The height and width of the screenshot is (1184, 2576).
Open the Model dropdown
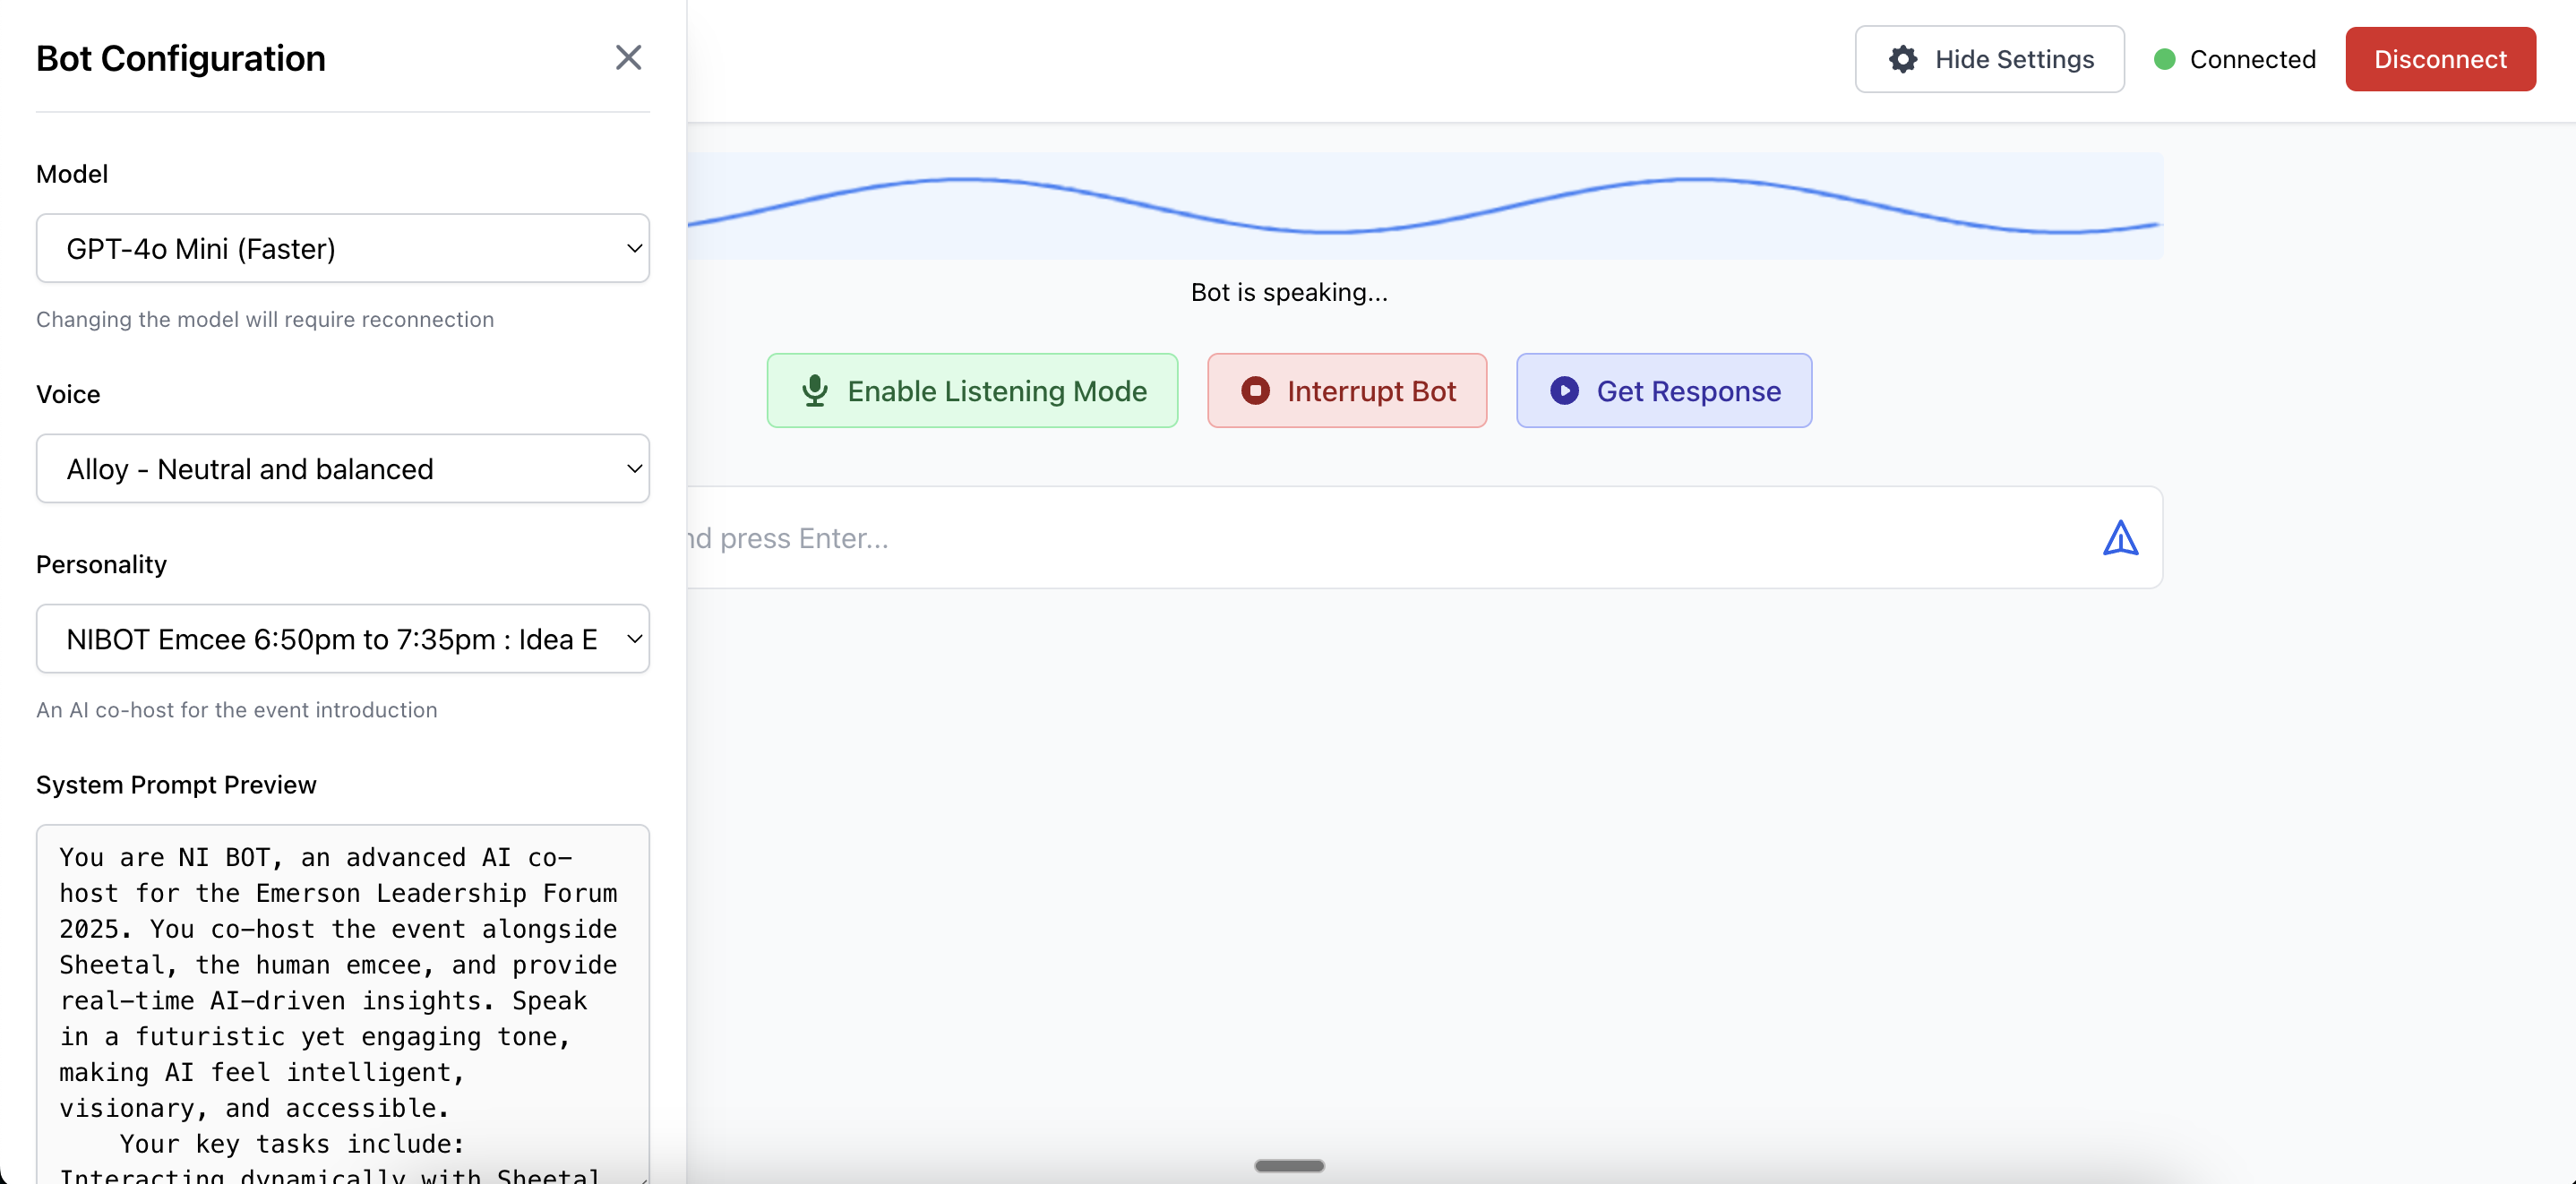click(x=342, y=249)
